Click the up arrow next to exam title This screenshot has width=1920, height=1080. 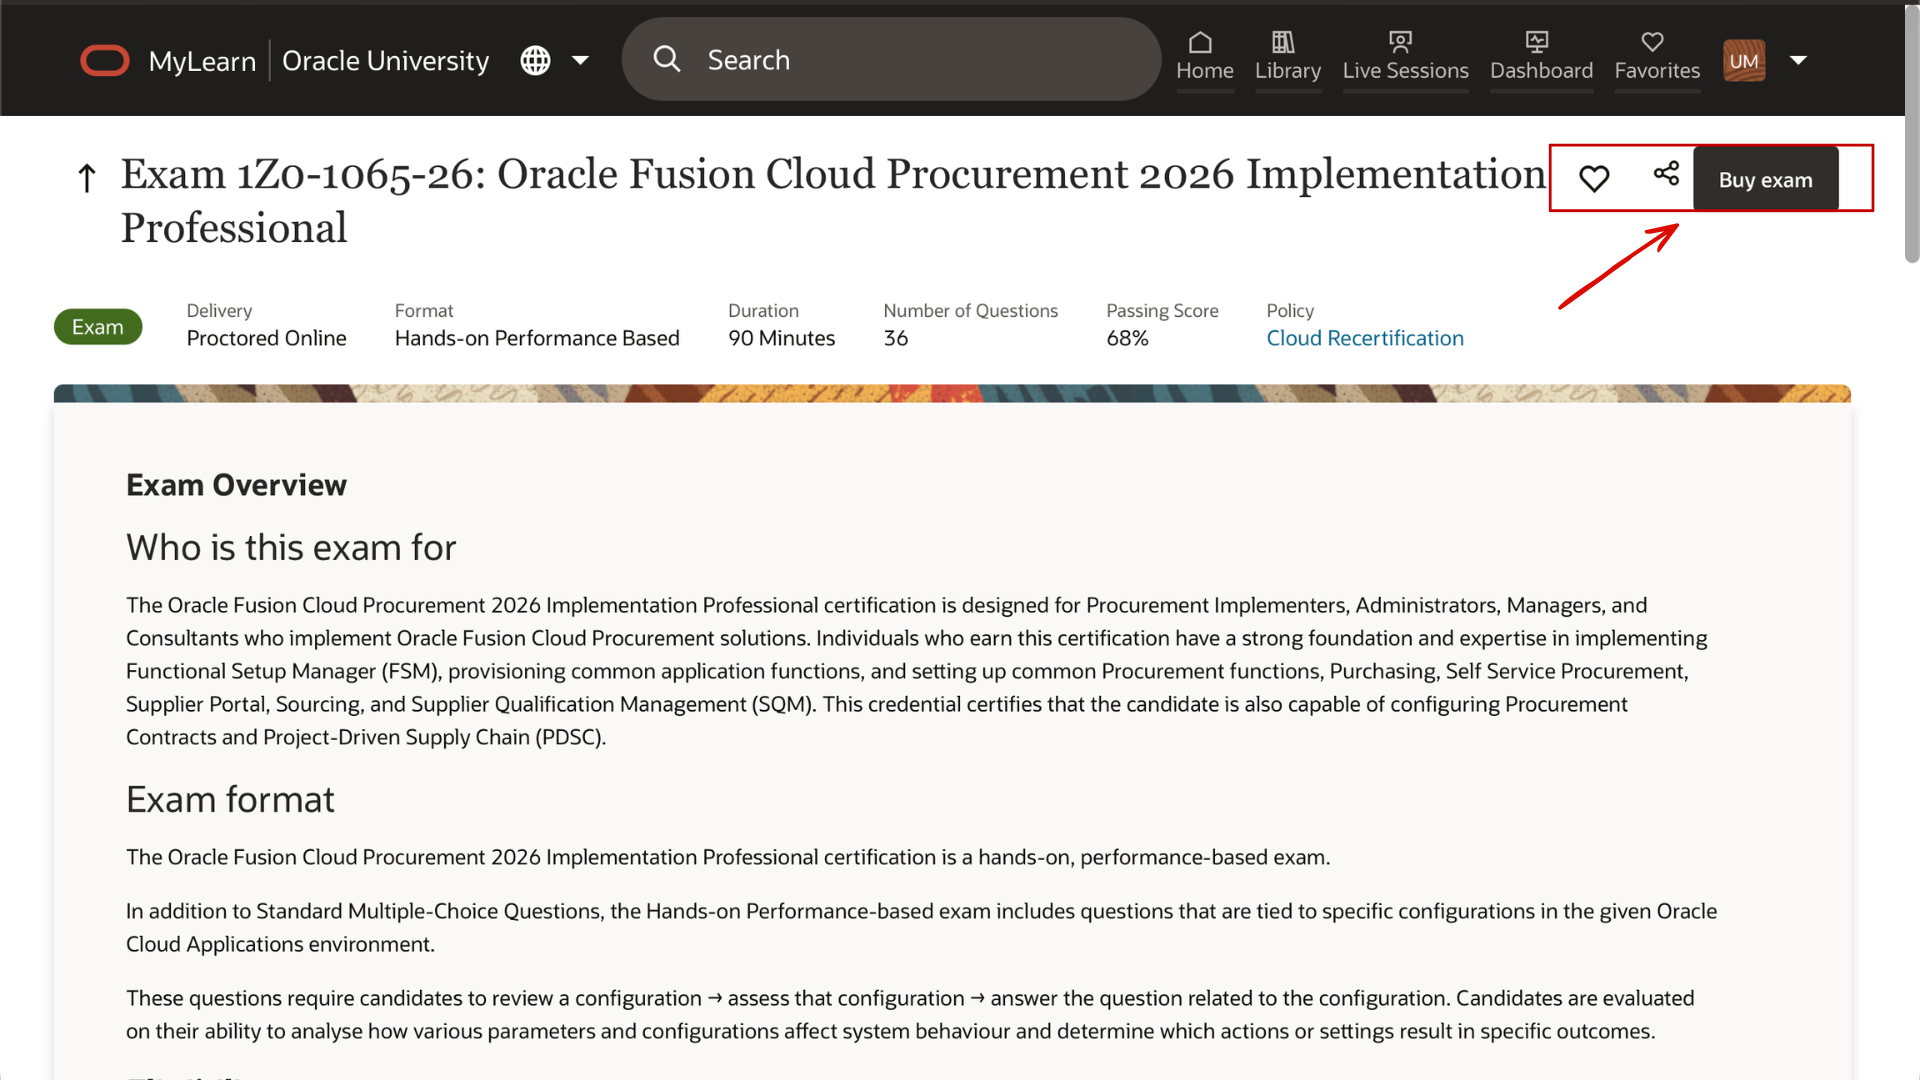click(86, 177)
